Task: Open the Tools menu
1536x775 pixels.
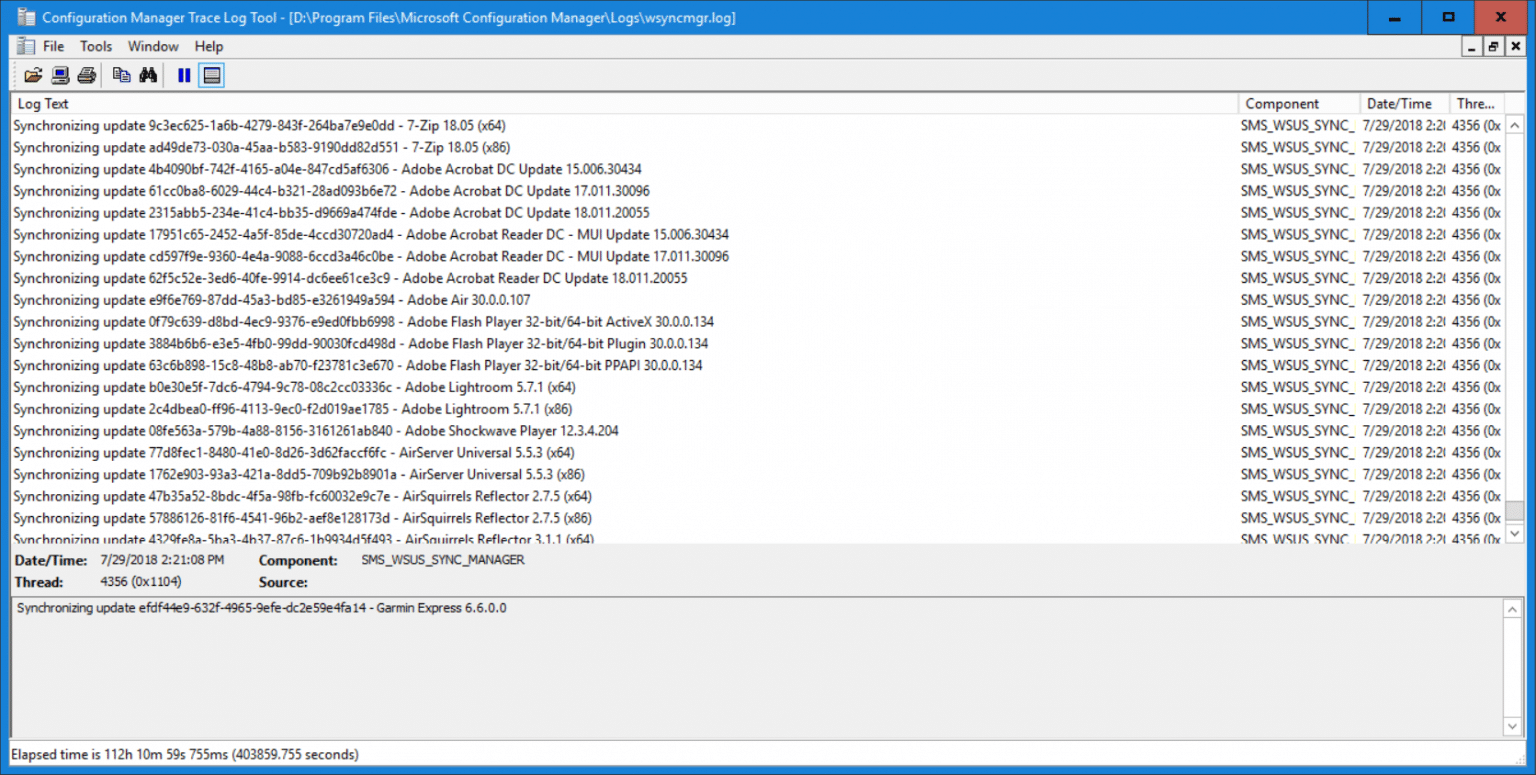Action: pos(95,46)
